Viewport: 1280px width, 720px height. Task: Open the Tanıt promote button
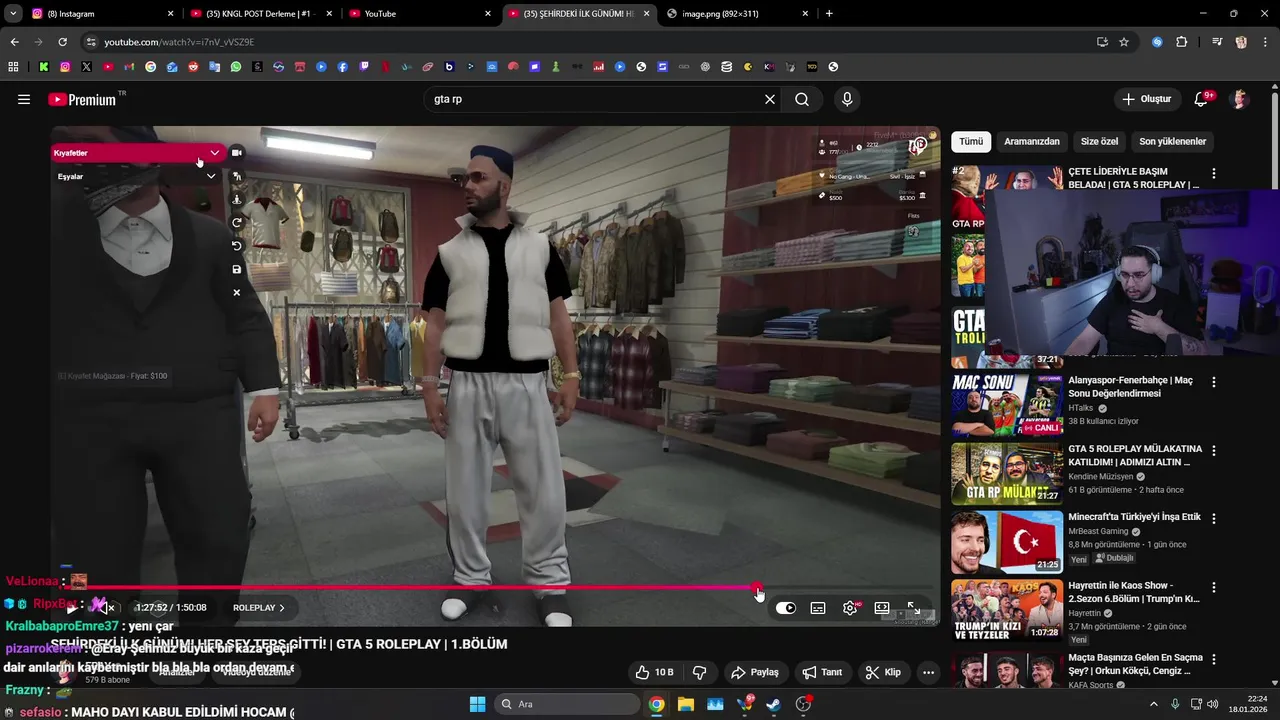[x=823, y=672]
